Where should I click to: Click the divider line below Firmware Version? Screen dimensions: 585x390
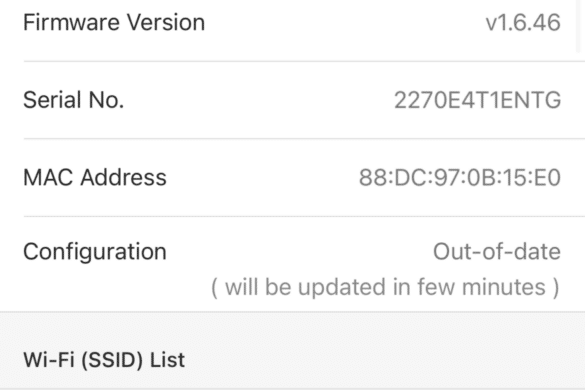pyautogui.click(x=304, y=61)
